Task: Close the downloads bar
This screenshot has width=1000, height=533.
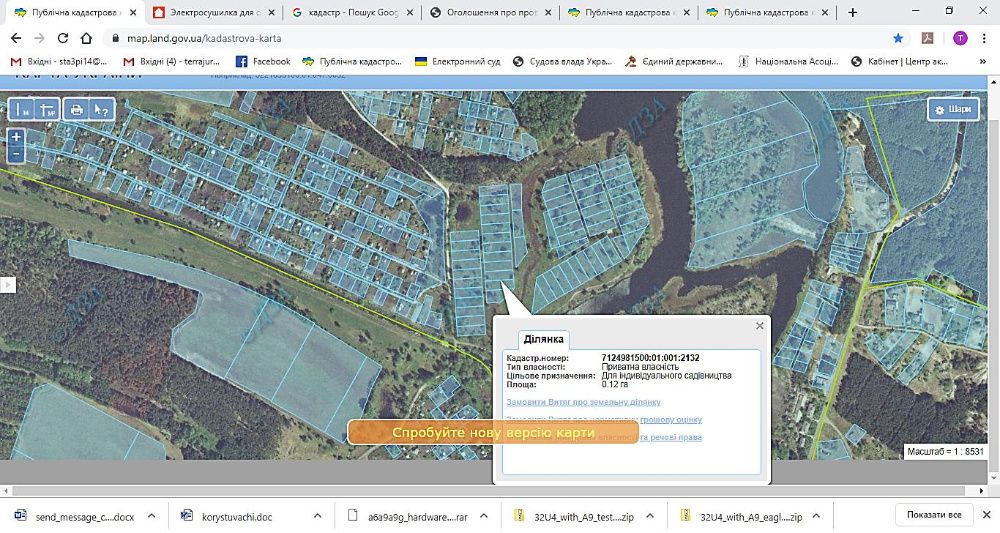Action: point(986,515)
